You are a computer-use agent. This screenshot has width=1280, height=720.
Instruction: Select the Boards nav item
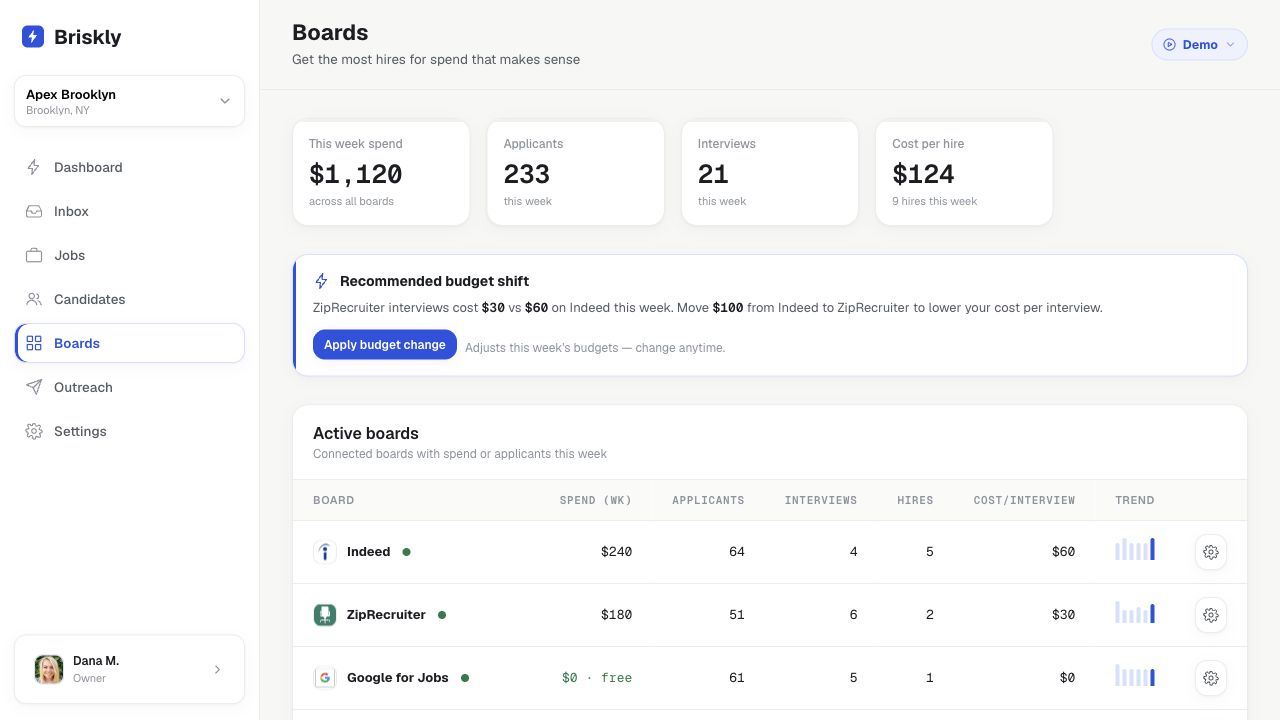coord(129,343)
